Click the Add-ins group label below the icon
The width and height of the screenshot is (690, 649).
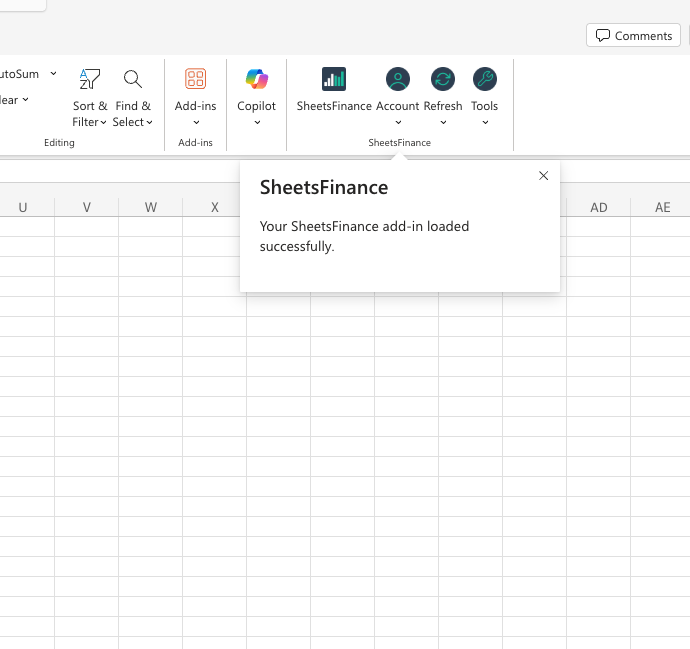pos(195,143)
